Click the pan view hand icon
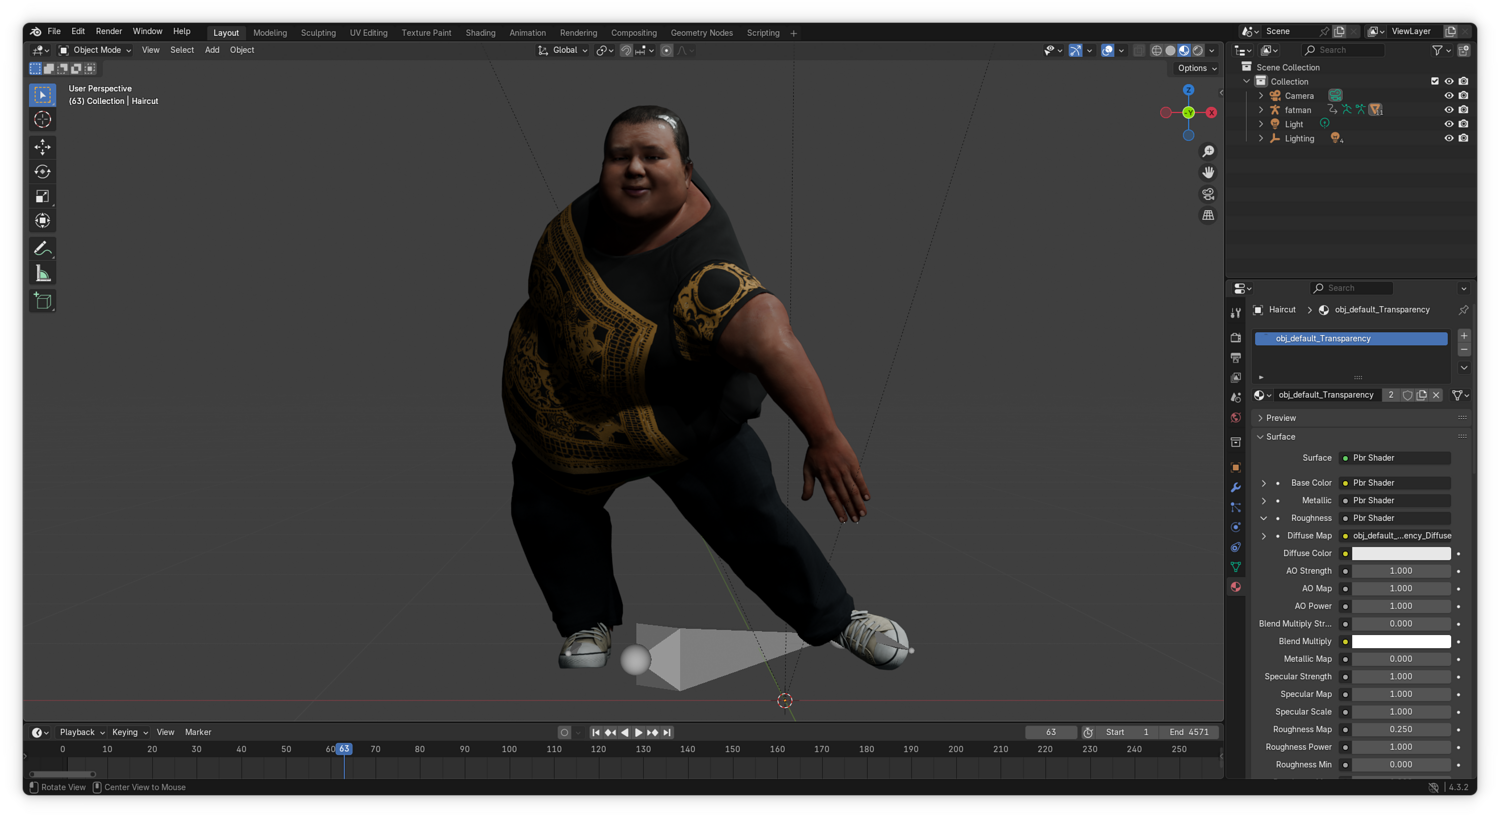 (1208, 173)
